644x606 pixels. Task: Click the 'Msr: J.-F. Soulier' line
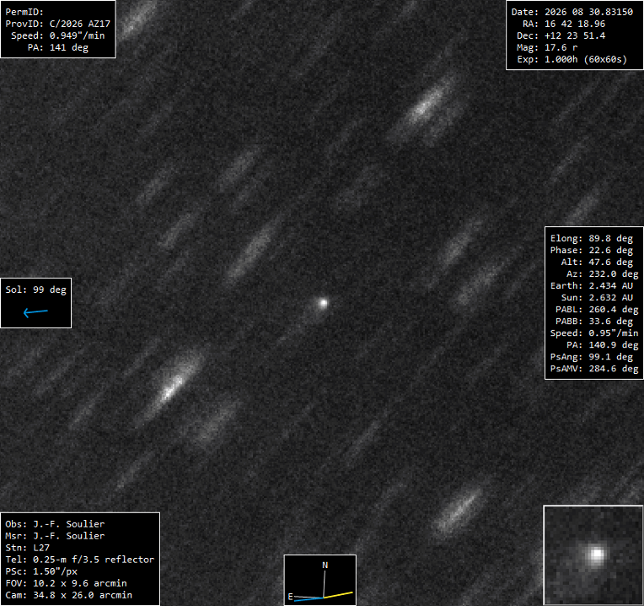[x=55, y=536]
